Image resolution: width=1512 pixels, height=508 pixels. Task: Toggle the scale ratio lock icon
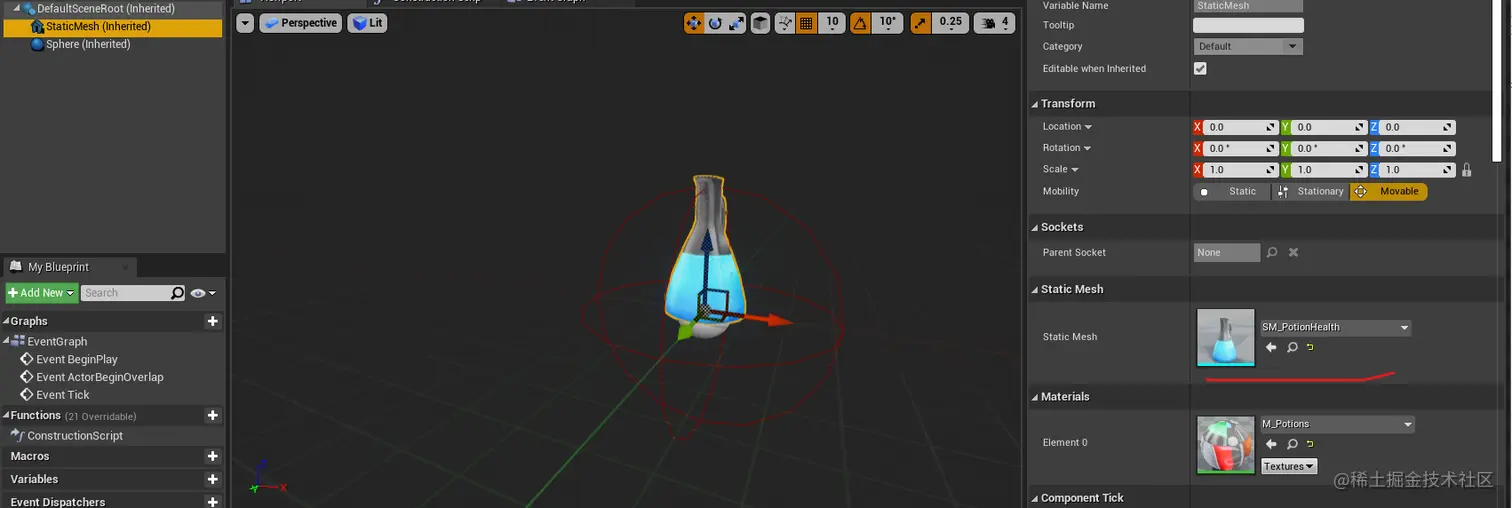coord(1467,170)
